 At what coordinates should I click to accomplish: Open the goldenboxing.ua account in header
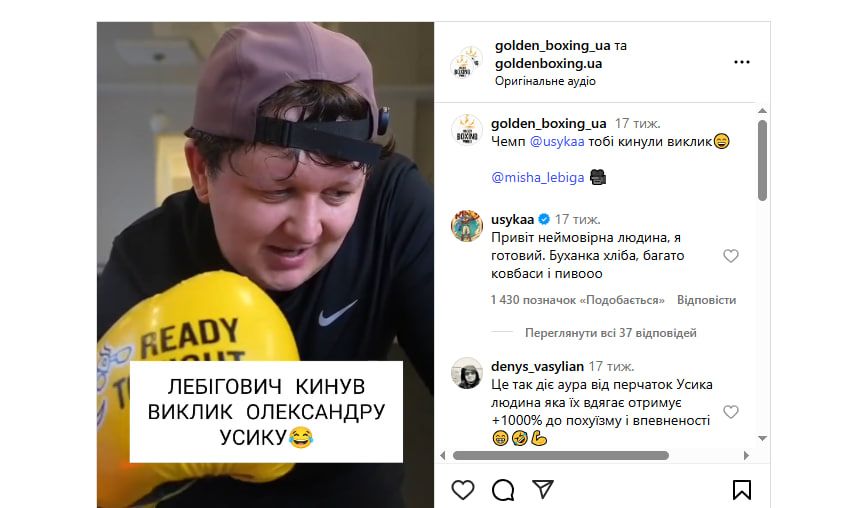pyautogui.click(x=548, y=63)
